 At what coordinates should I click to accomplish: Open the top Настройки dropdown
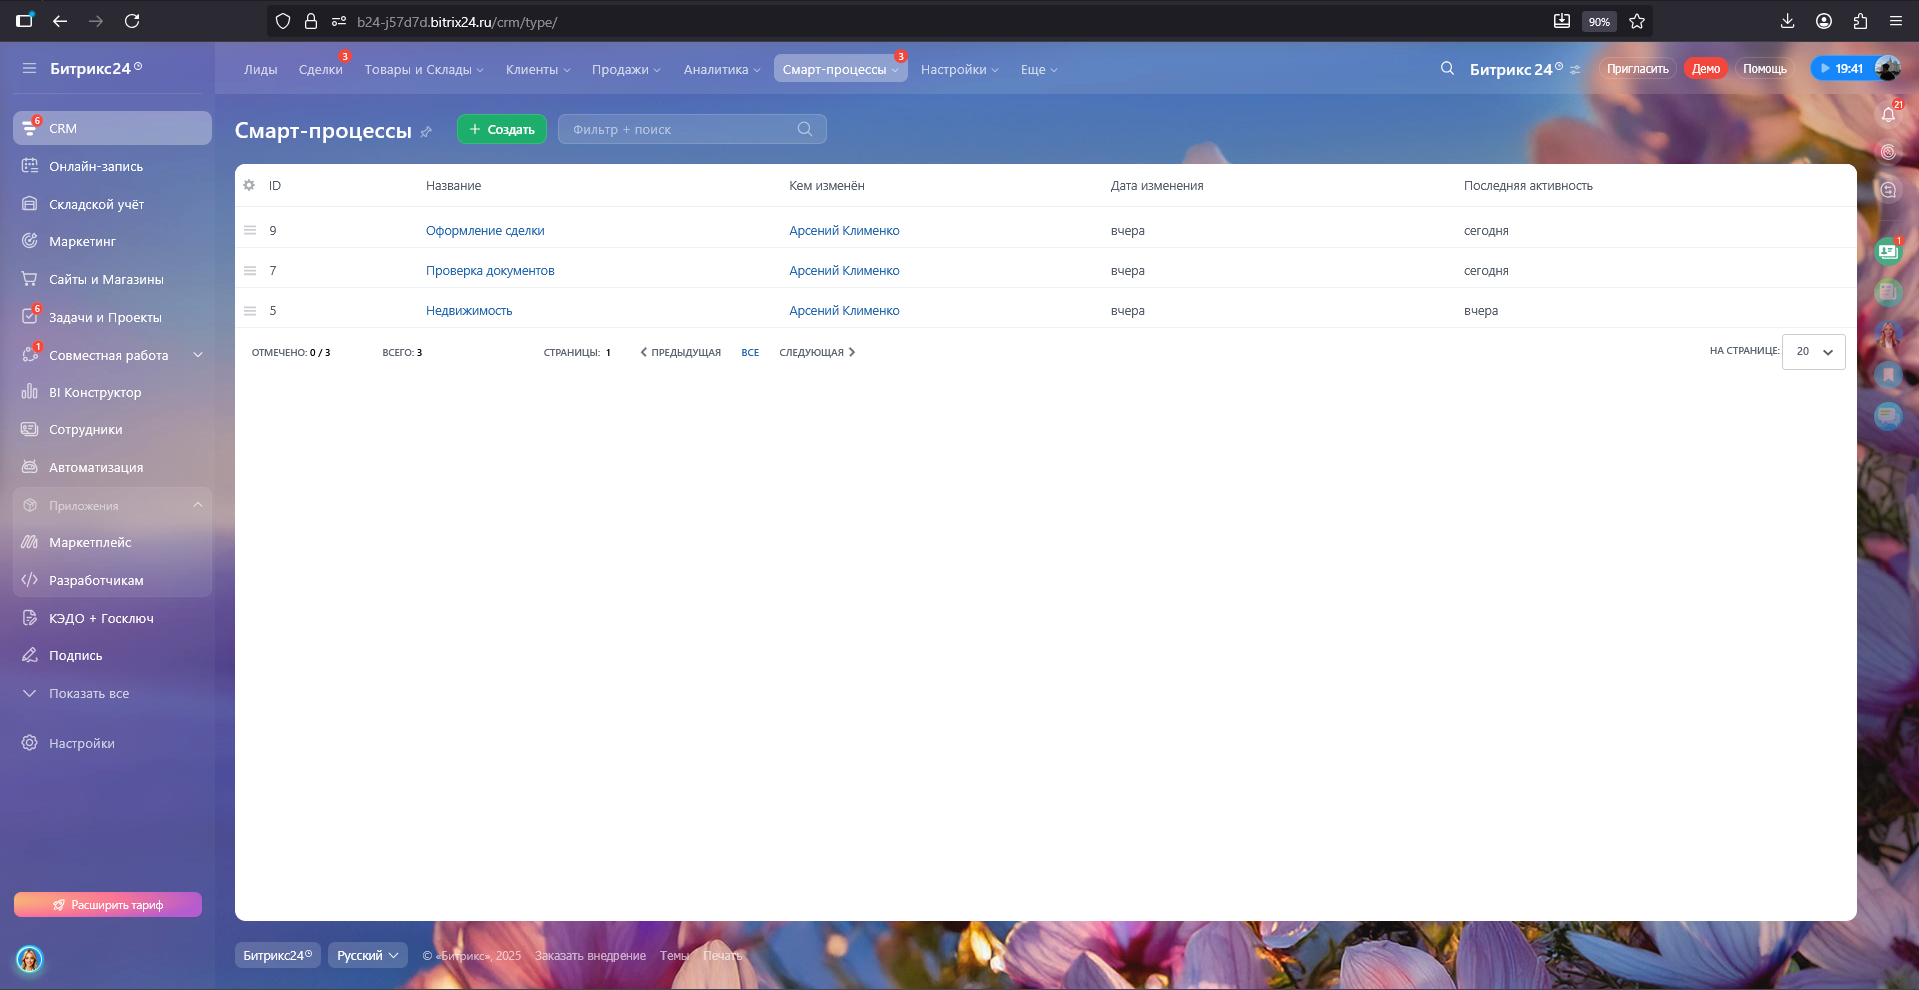coord(960,69)
